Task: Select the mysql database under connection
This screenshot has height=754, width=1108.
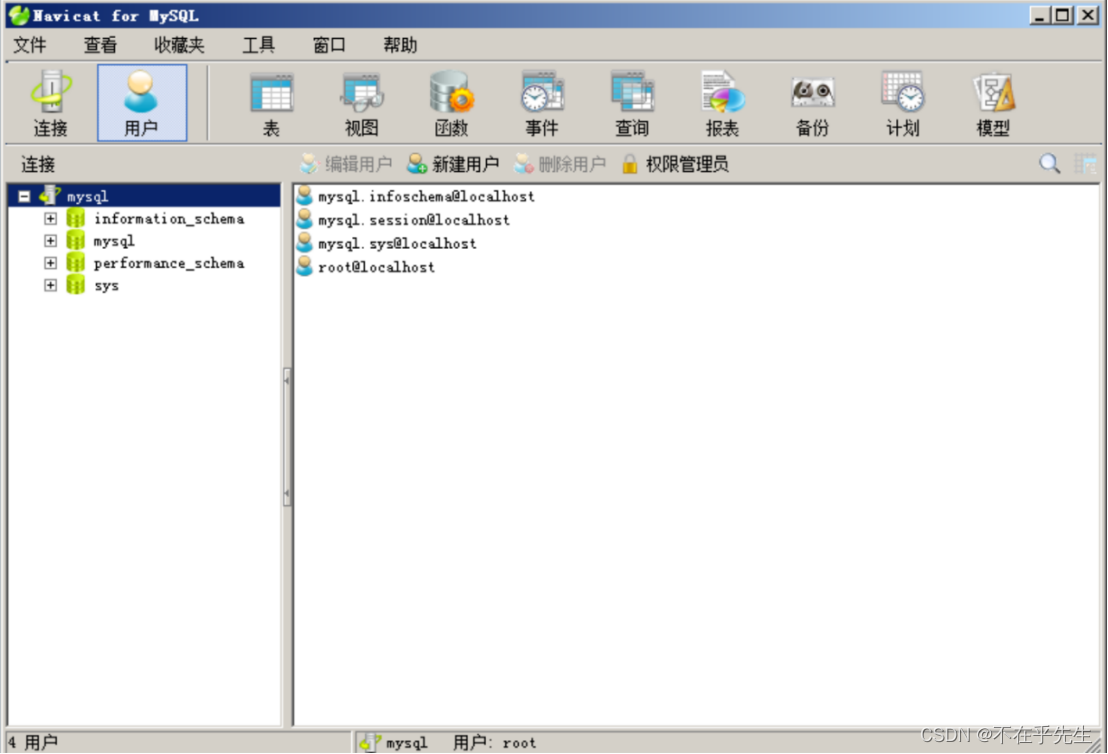Action: (114, 241)
